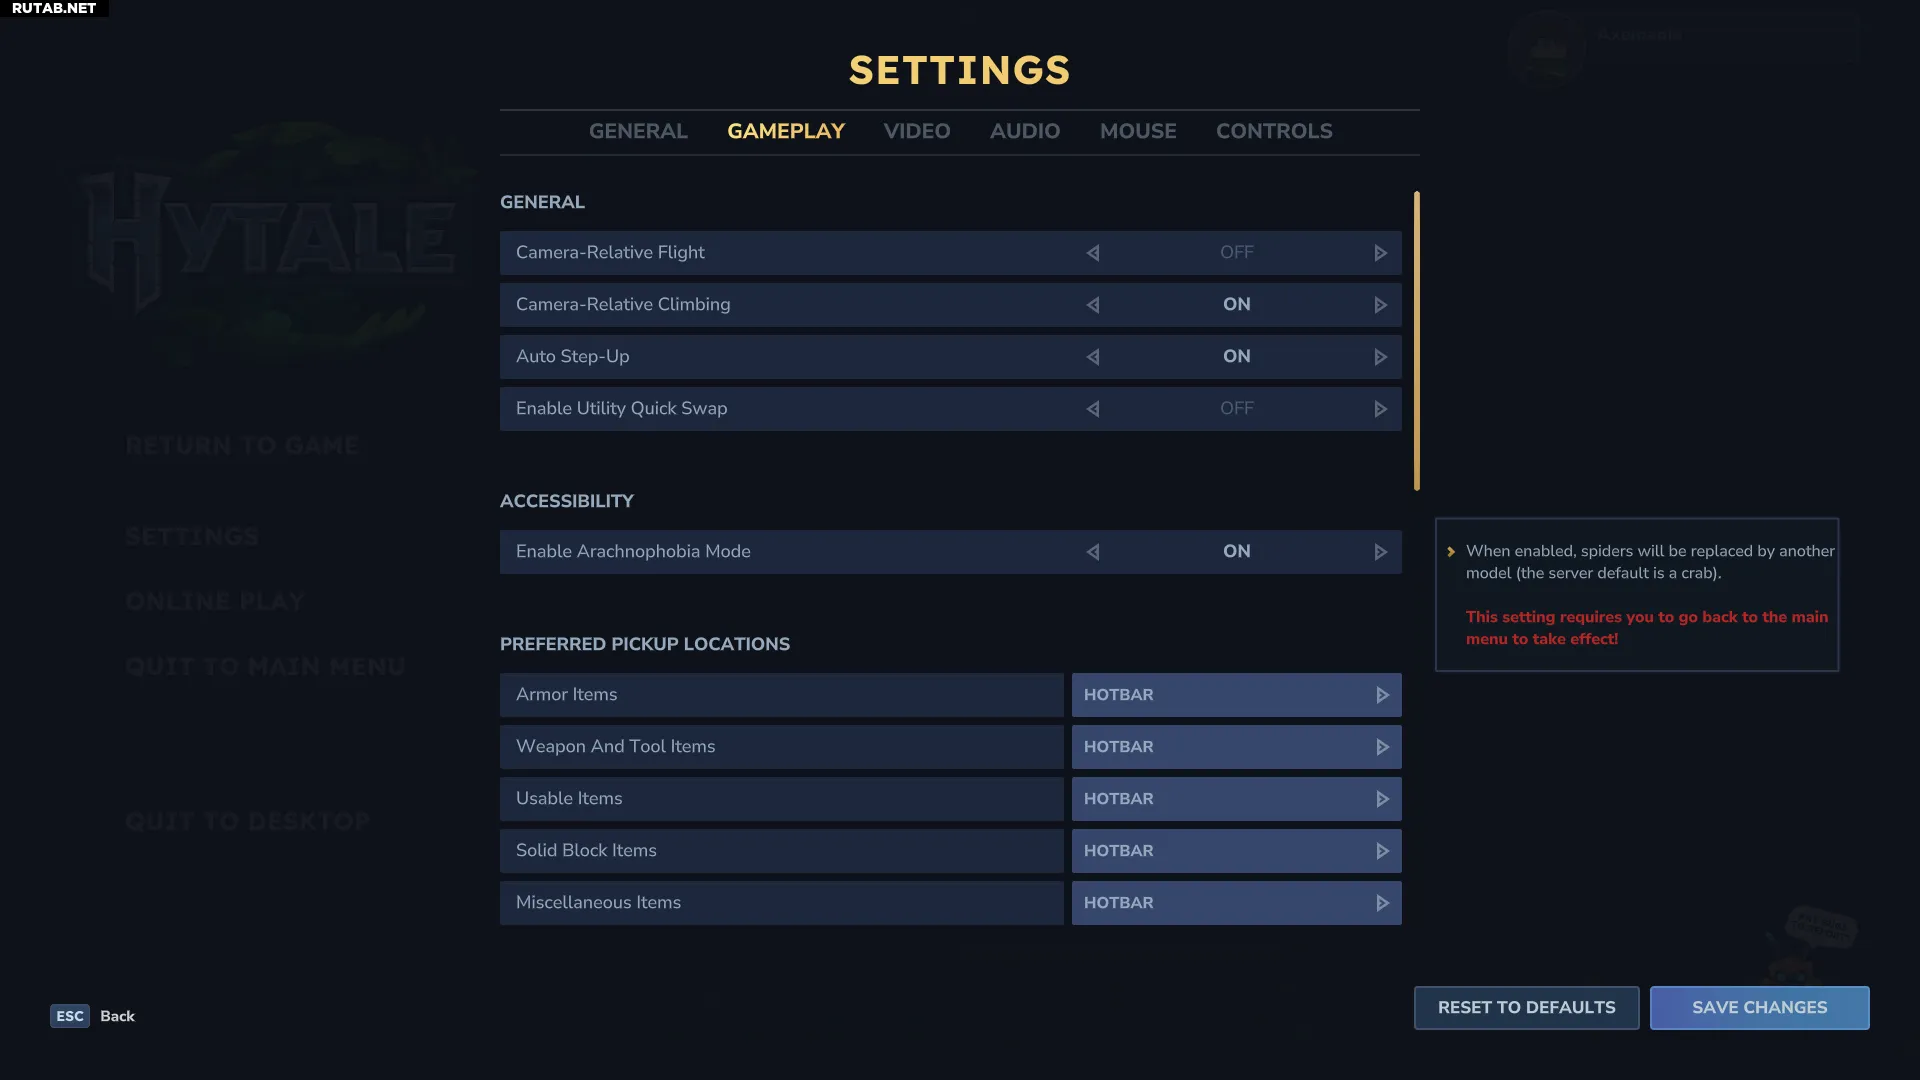The width and height of the screenshot is (1920, 1080).
Task: Click right arrow for Camera-Relative Climbing
Action: pyautogui.click(x=1380, y=305)
